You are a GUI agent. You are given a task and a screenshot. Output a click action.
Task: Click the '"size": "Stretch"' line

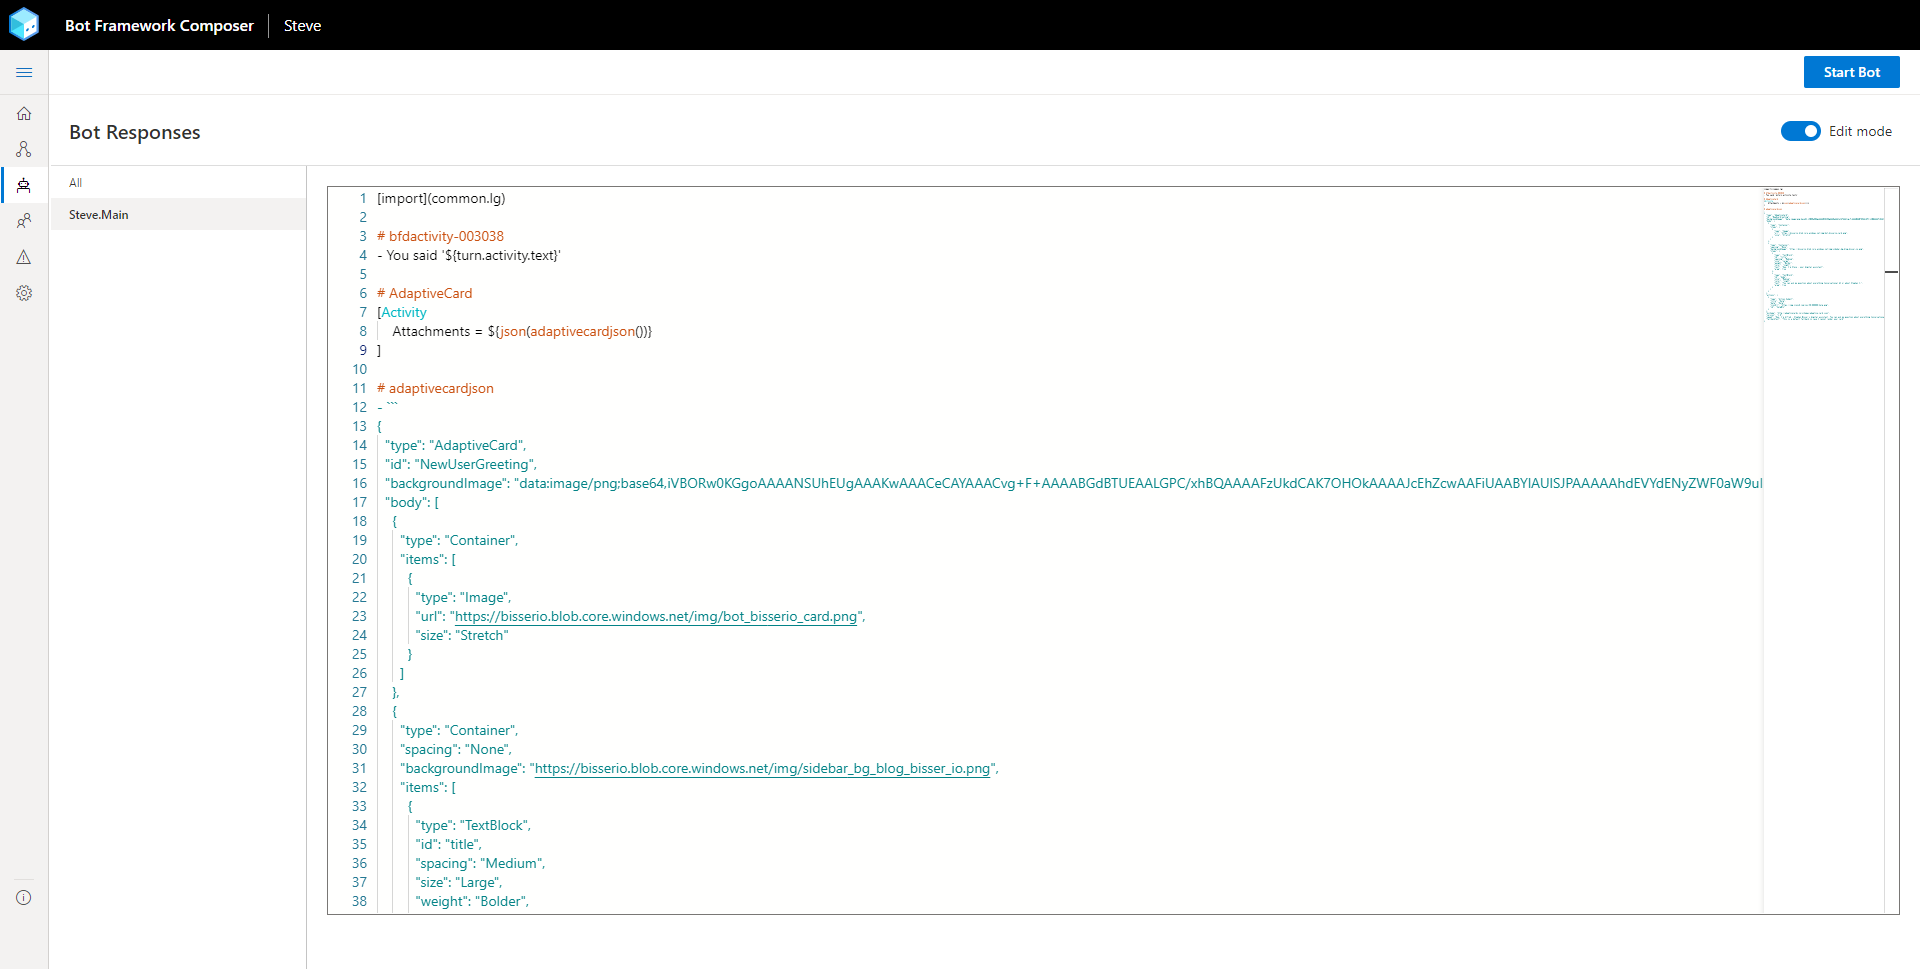(462, 635)
